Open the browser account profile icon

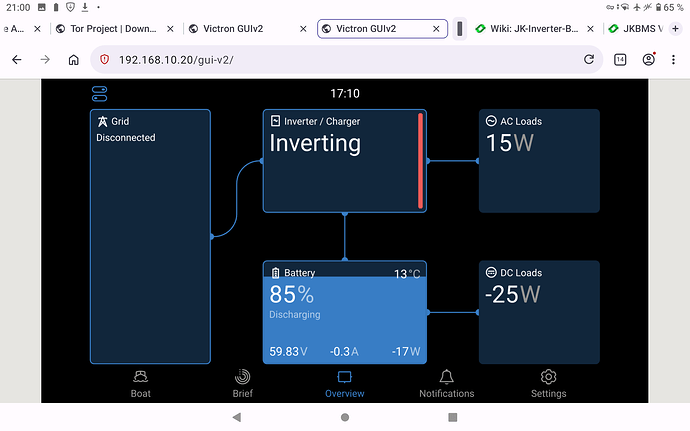[649, 60]
